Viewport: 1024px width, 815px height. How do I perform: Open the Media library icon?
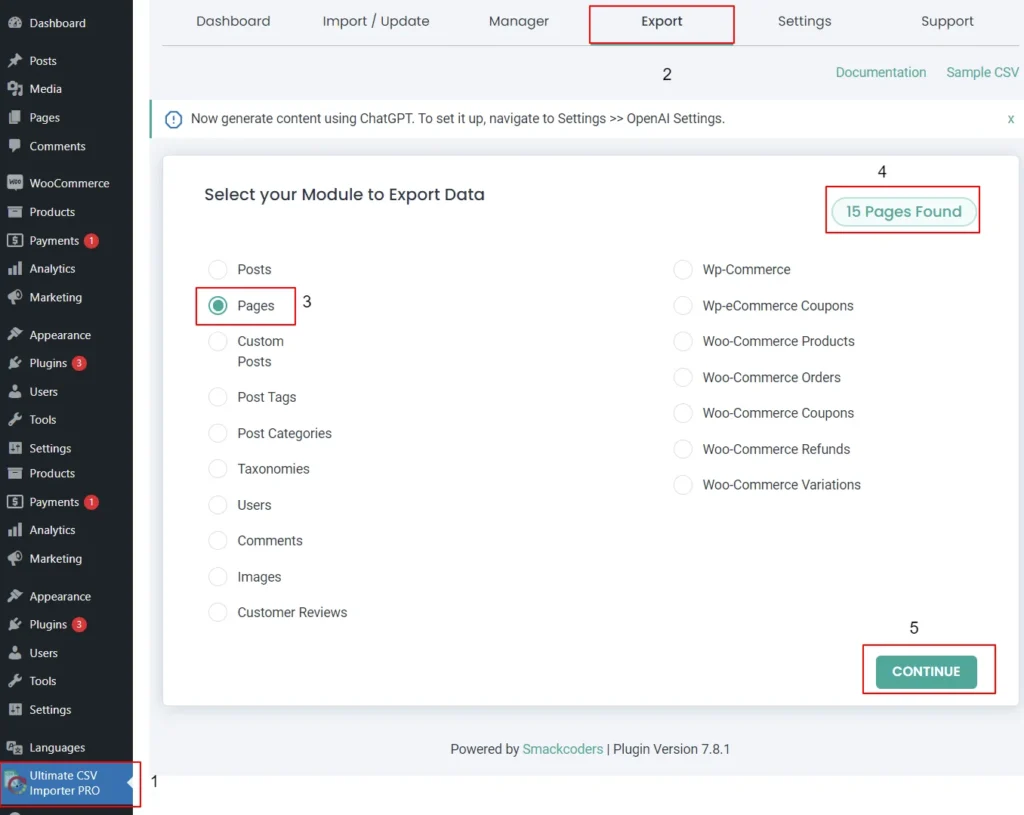coord(15,89)
